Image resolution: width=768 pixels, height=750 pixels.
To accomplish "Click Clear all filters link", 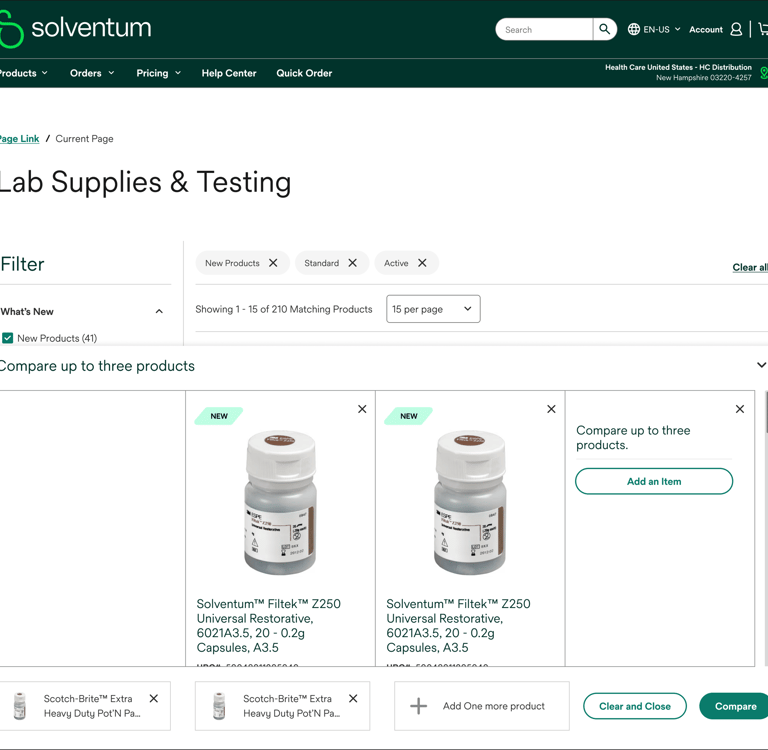I will point(750,267).
